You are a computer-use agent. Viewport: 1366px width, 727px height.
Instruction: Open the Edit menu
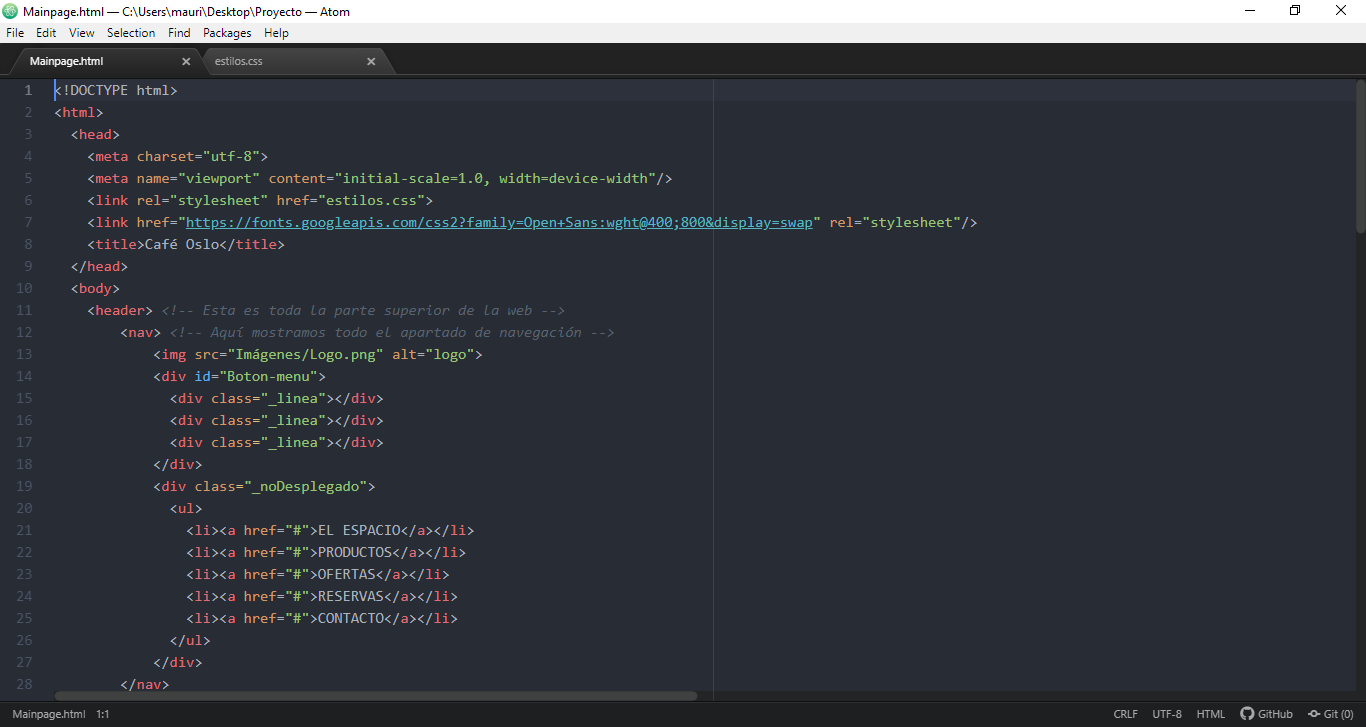tap(46, 33)
